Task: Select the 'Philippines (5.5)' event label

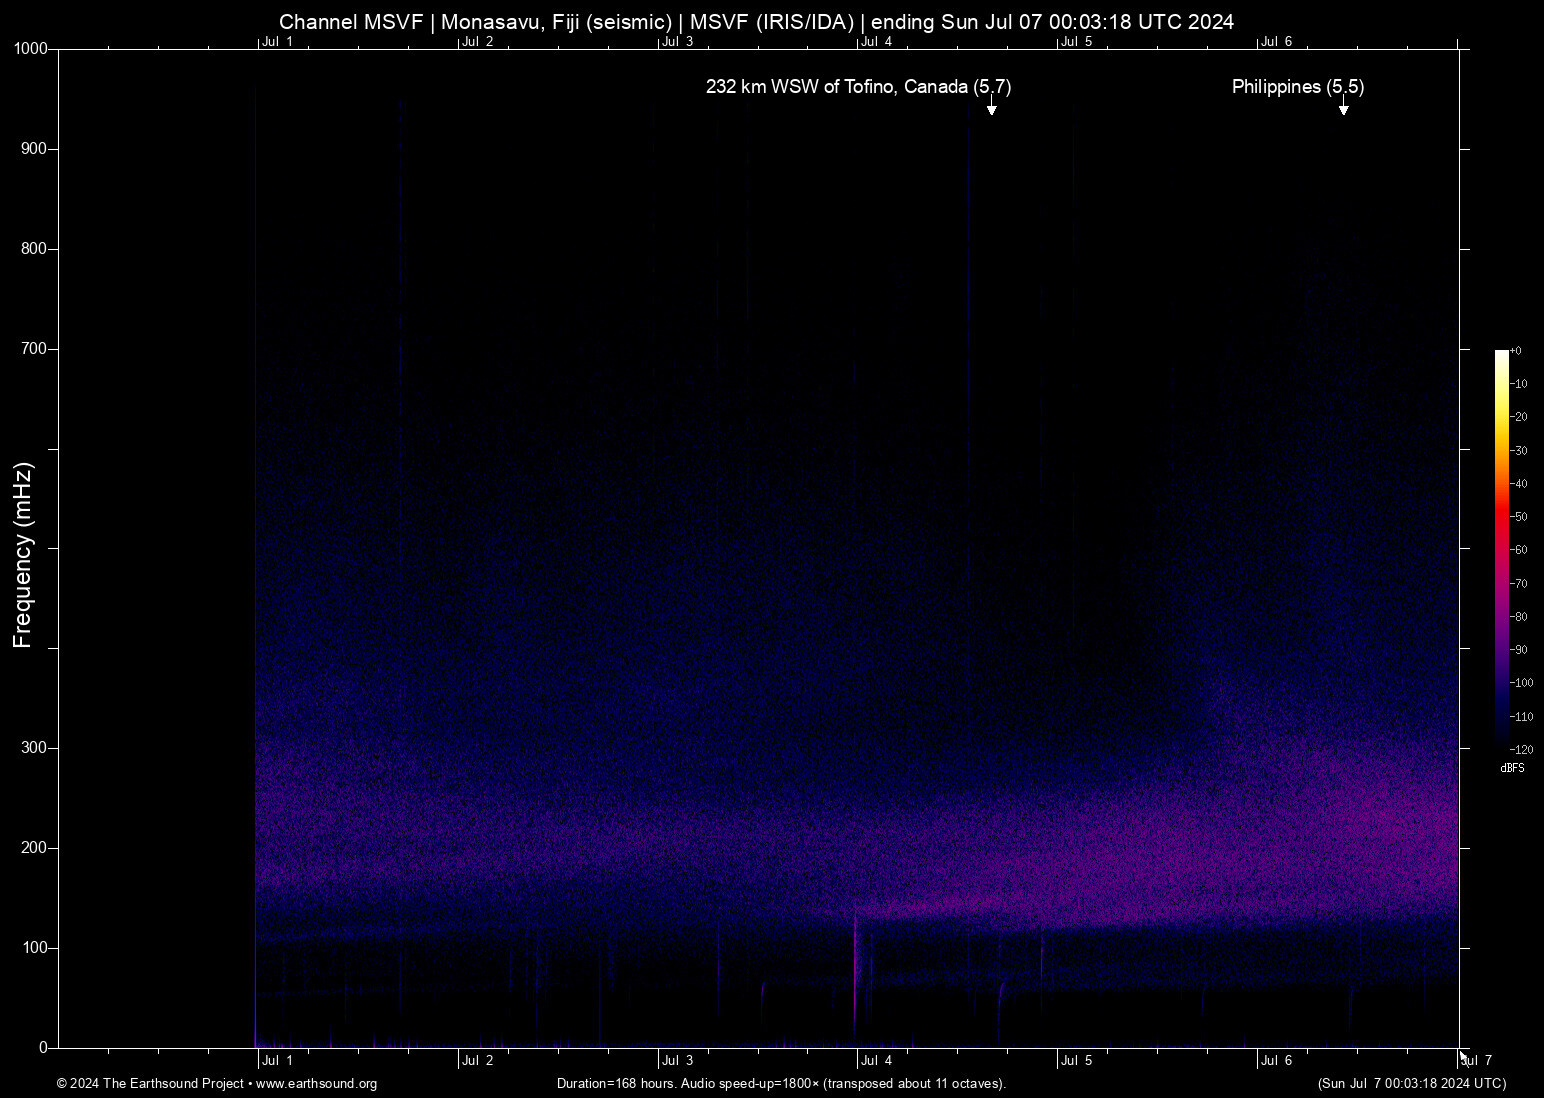Action: click(x=1298, y=87)
